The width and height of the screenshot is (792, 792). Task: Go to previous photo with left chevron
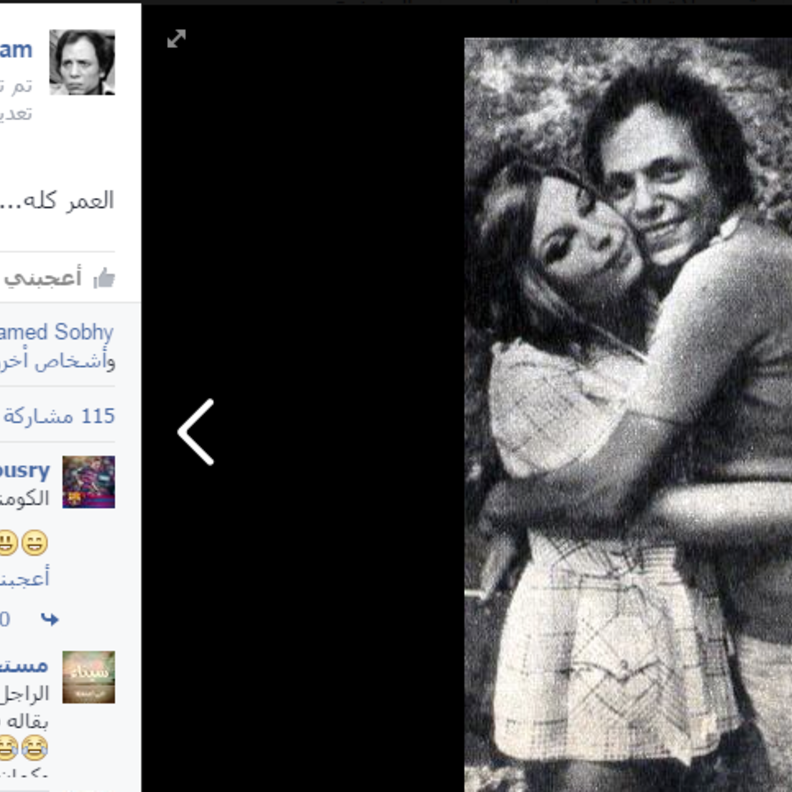[196, 432]
